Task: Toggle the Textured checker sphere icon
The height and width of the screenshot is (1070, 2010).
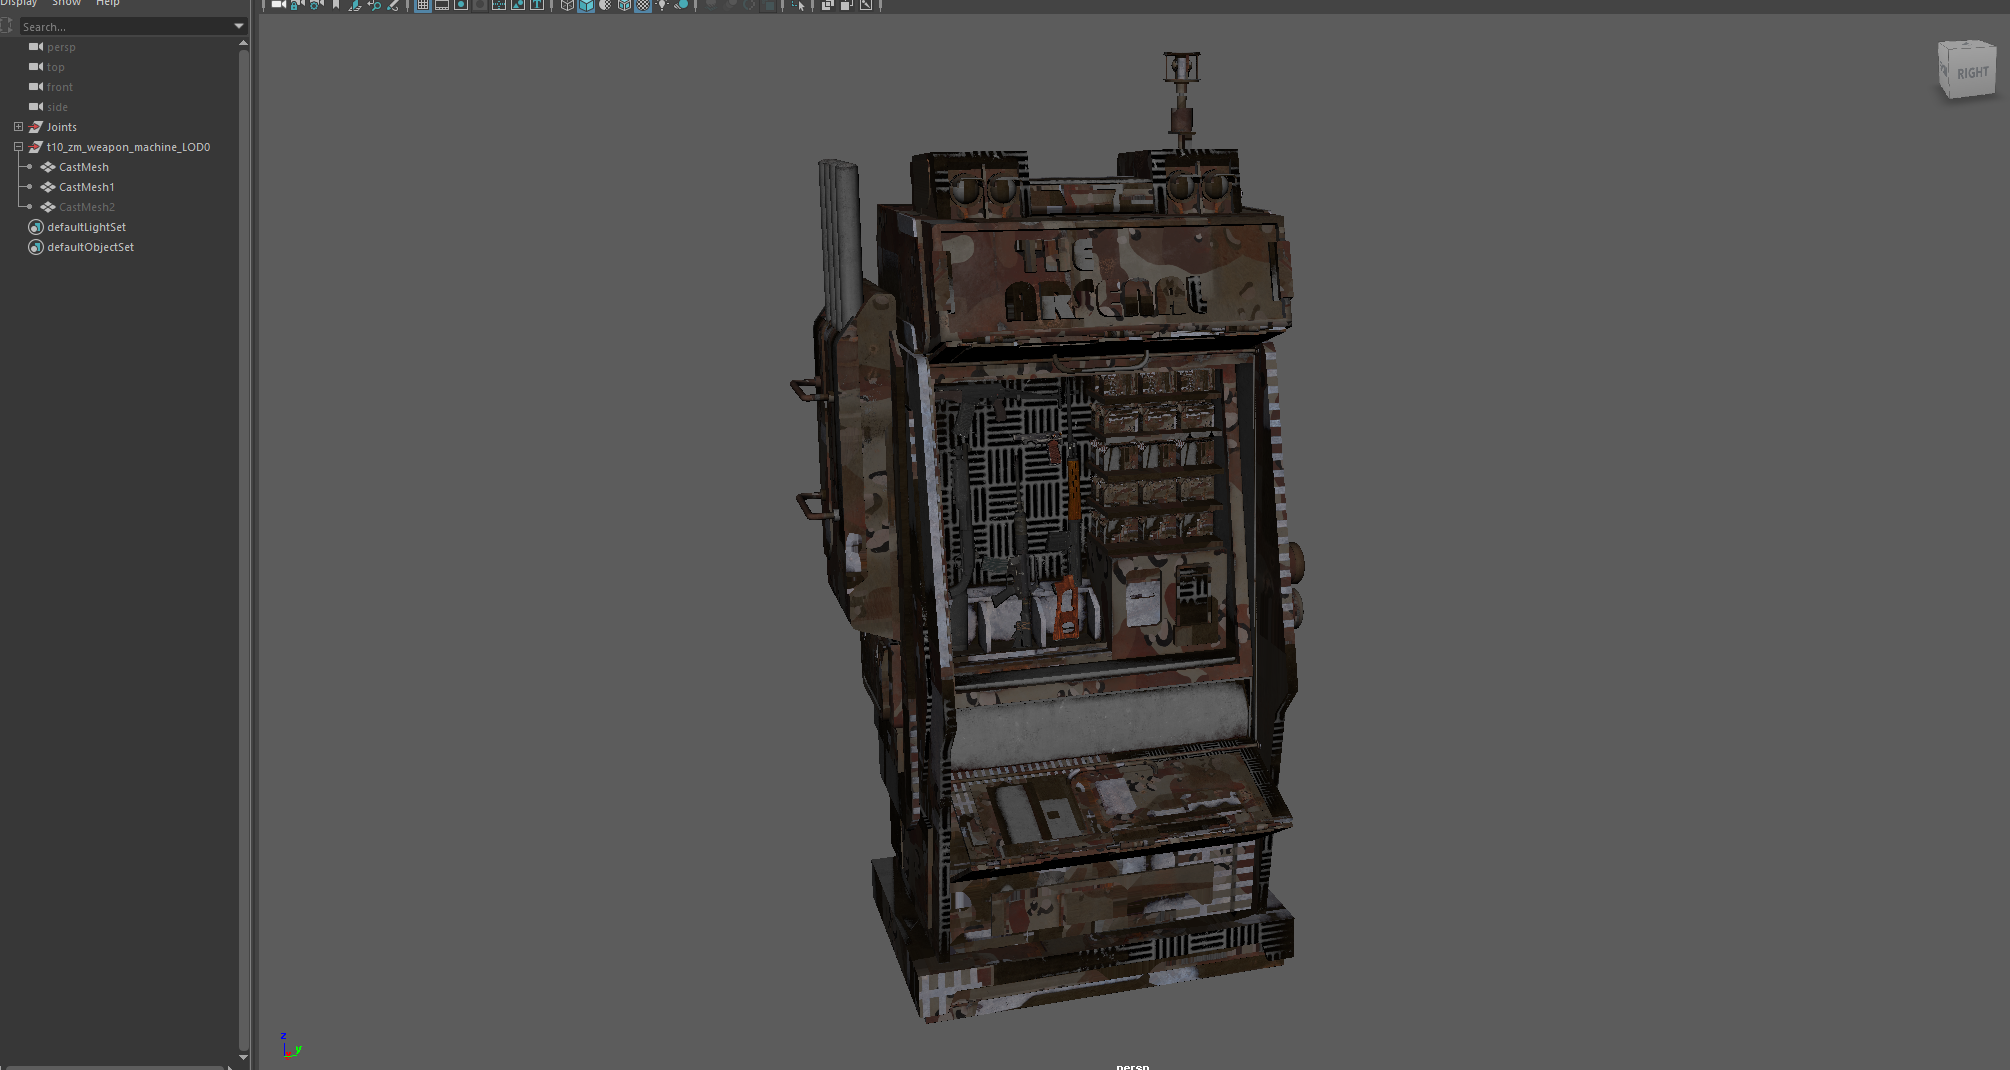Action: [x=643, y=5]
